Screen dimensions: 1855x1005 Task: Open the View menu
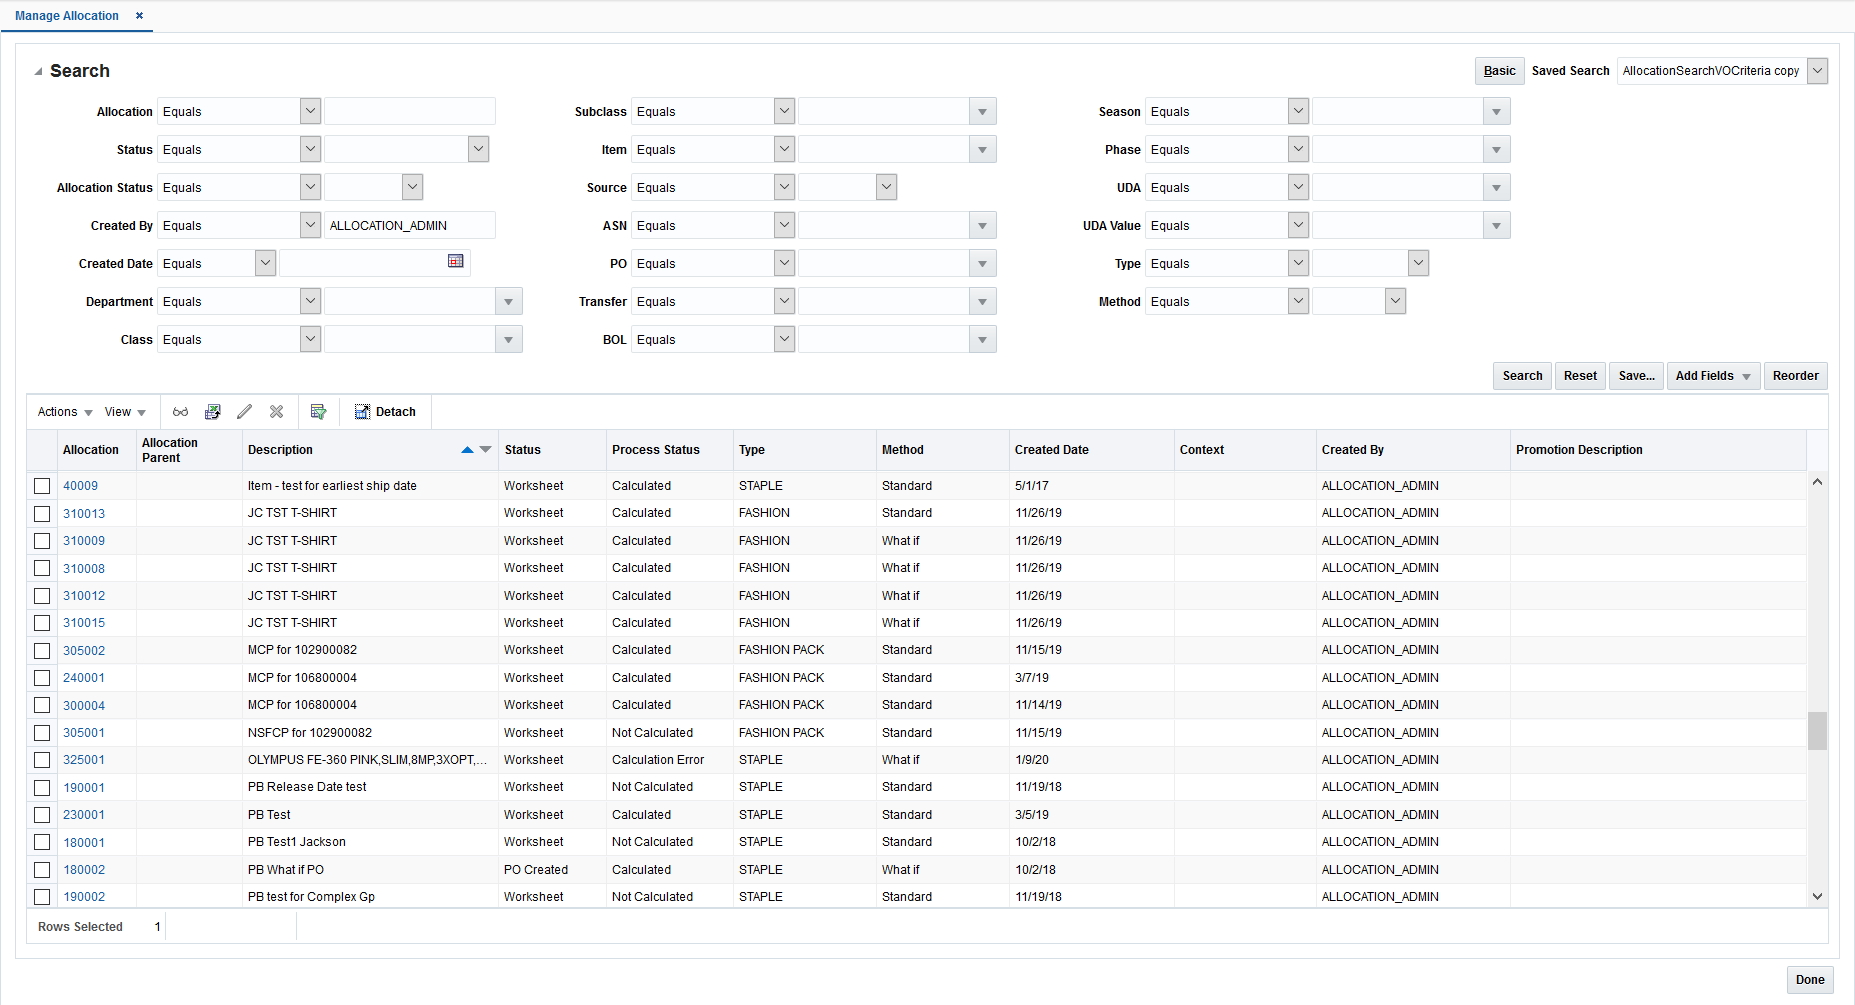[x=120, y=411]
